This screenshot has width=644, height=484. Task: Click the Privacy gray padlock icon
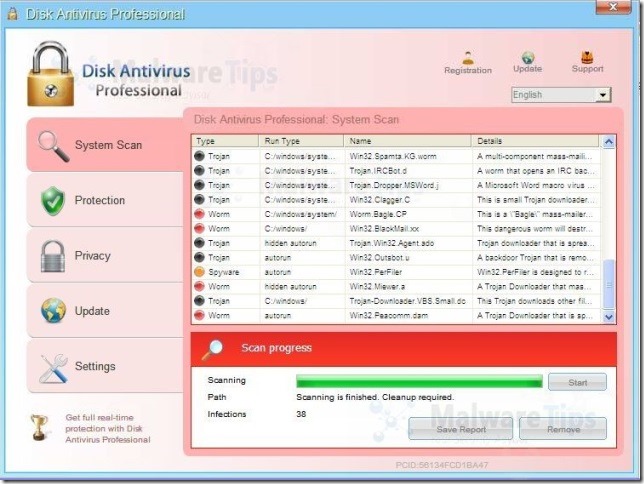[x=53, y=256]
